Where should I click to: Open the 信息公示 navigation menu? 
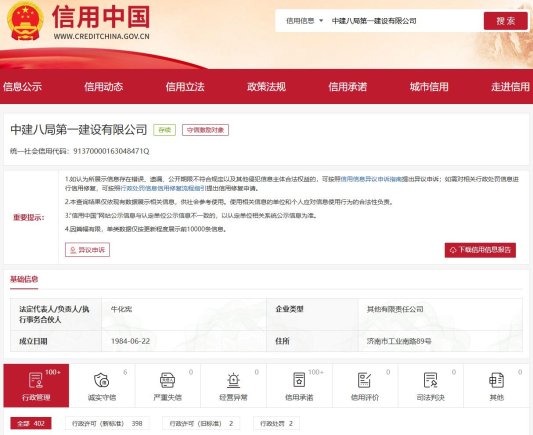(x=22, y=87)
